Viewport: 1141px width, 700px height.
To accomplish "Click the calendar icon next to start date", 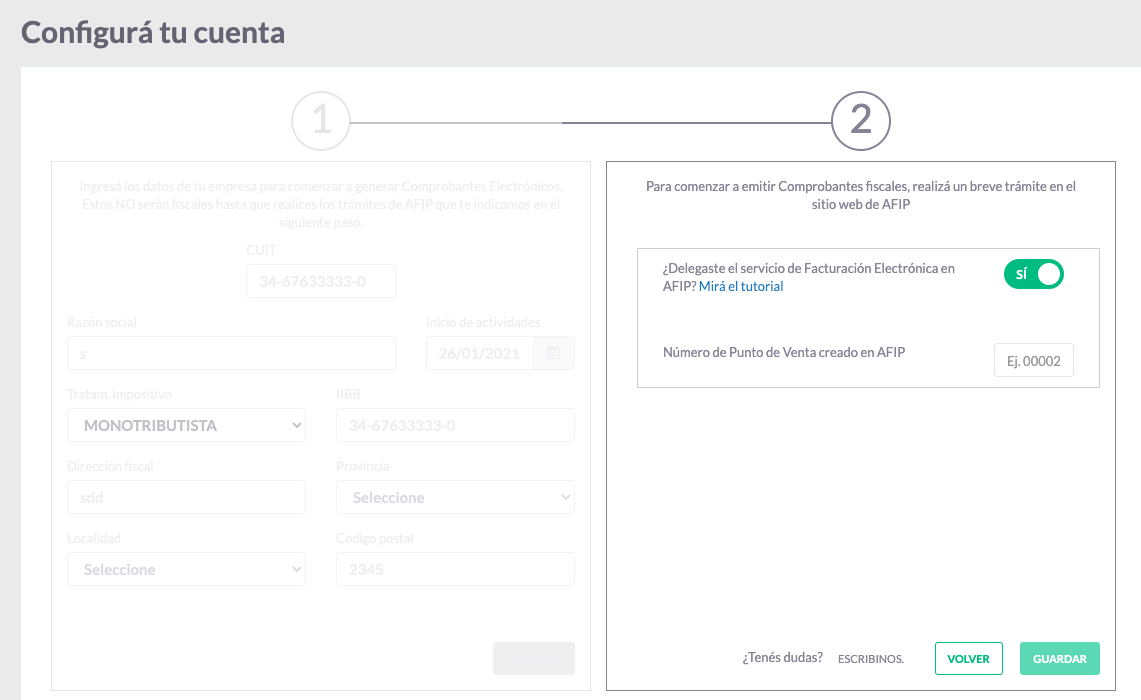I will coord(555,353).
